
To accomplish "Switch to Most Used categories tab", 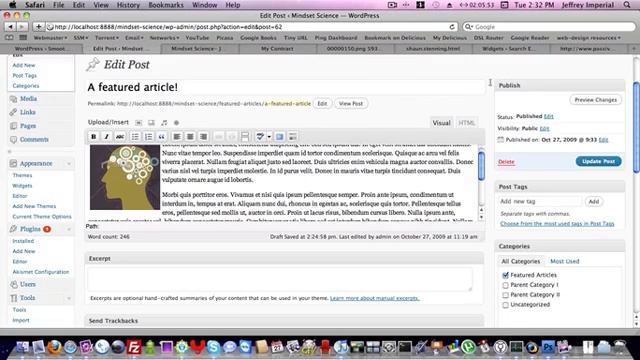I will click(x=564, y=261).
